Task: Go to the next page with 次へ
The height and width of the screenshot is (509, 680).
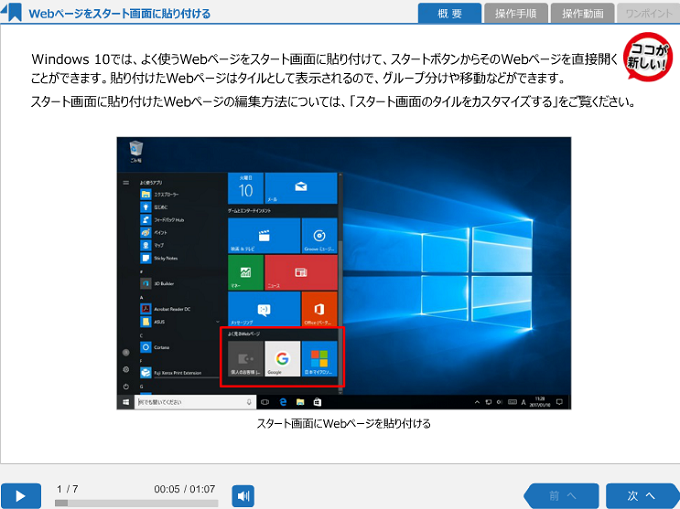Action: click(x=642, y=496)
